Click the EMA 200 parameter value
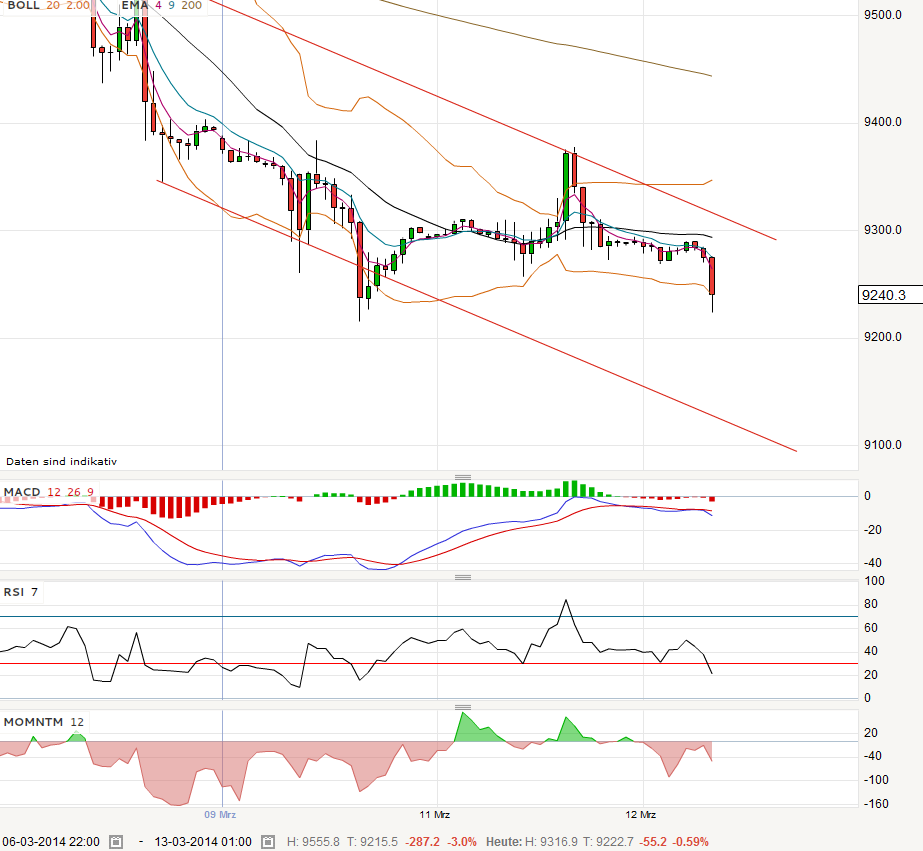Image resolution: width=923 pixels, height=851 pixels. point(191,5)
